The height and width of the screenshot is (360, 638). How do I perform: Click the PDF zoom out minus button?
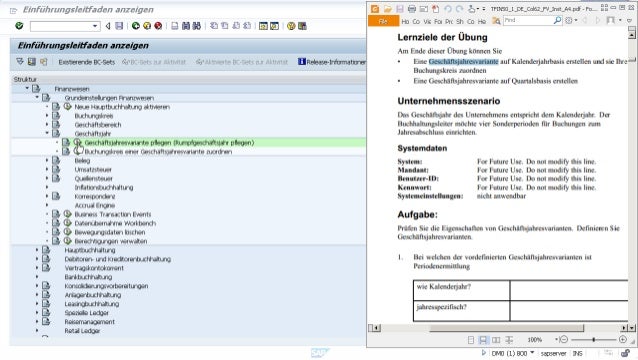564,339
